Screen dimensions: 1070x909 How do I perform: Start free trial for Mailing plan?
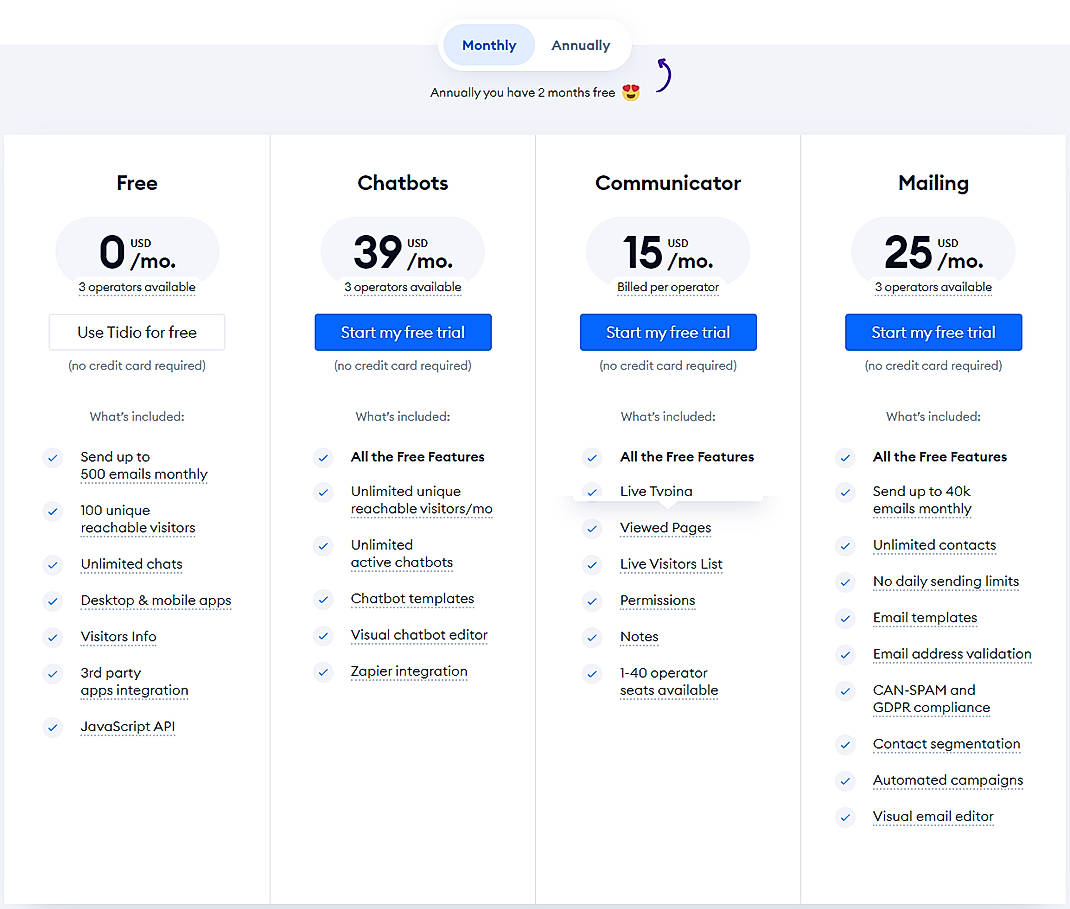934,332
